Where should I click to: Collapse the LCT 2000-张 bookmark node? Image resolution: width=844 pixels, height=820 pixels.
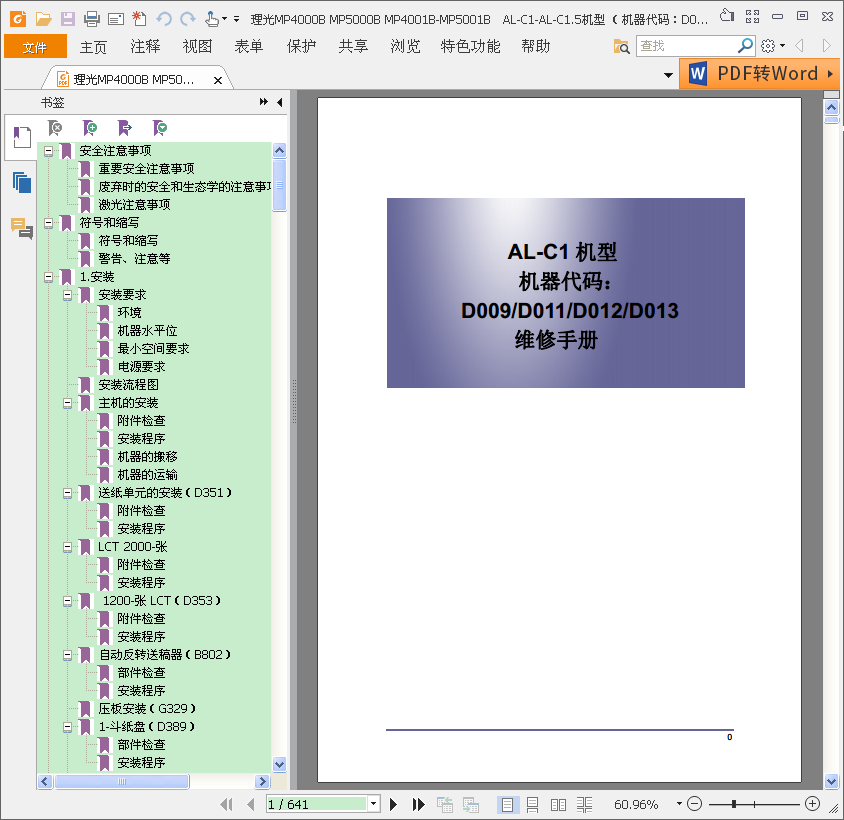pyautogui.click(x=67, y=547)
